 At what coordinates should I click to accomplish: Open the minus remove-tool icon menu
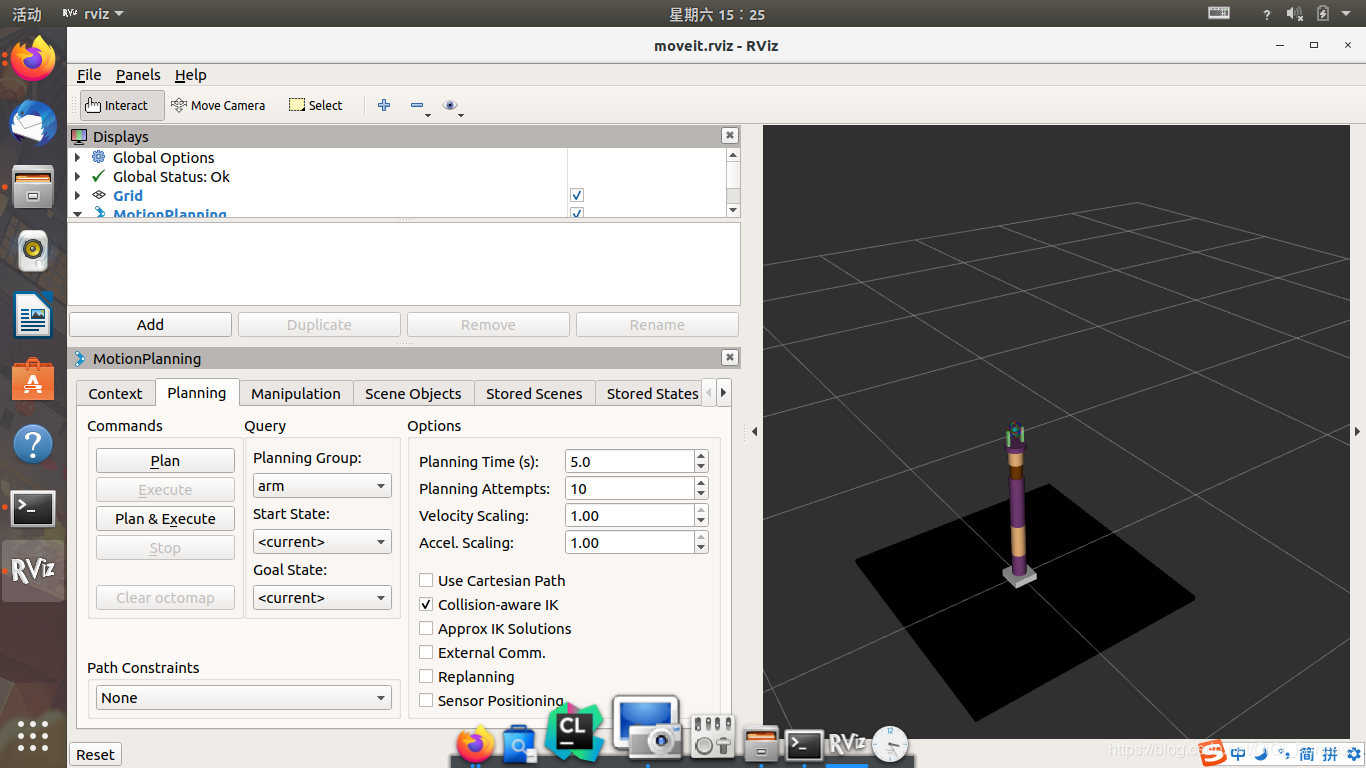tap(419, 106)
